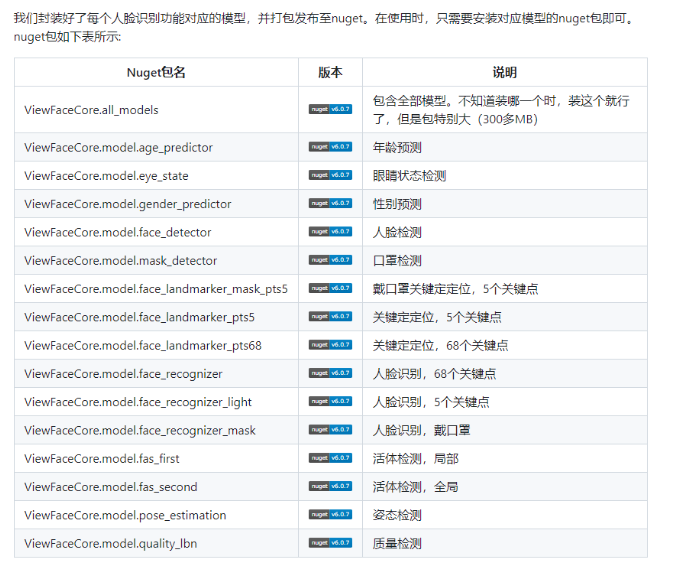Click 关键定定位，5个关键点 in the face_landmarker_pts5 row
677x576 pixels.
click(437, 317)
